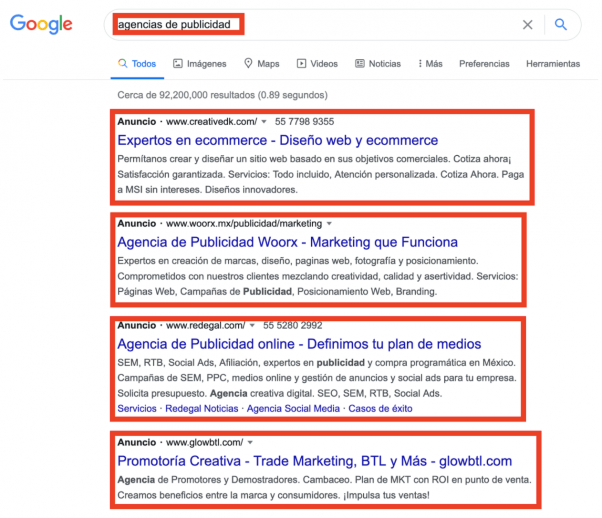Image resolution: width=602 pixels, height=518 pixels.
Task: Click the Imágenes picture icon
Action: tap(178, 63)
